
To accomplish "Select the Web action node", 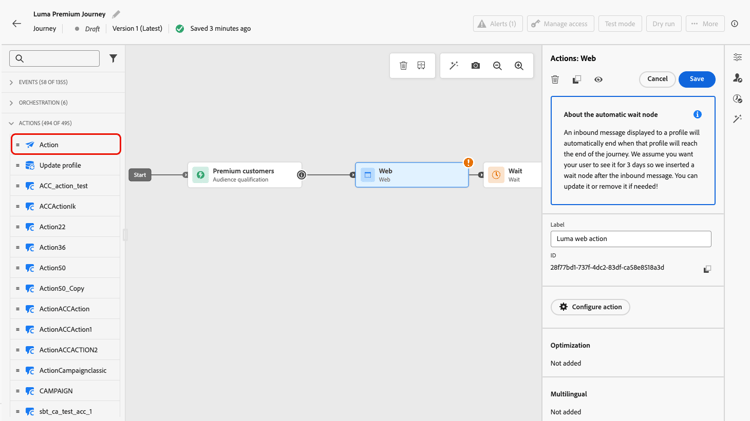I will click(412, 175).
